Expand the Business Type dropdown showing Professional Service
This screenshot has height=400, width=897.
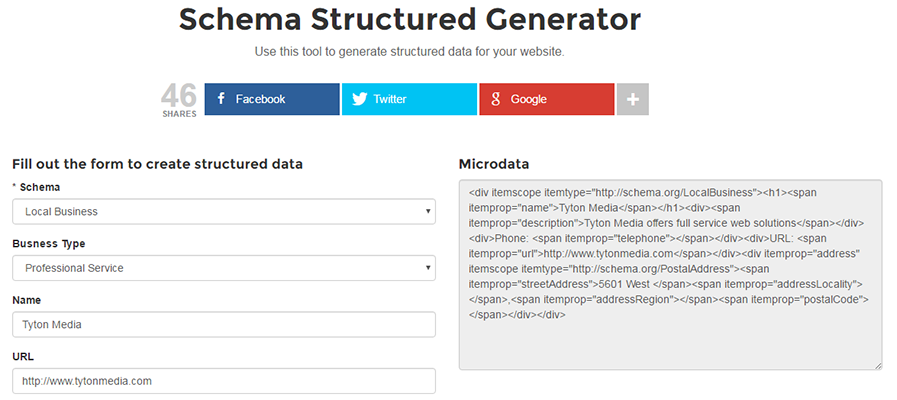[223, 268]
